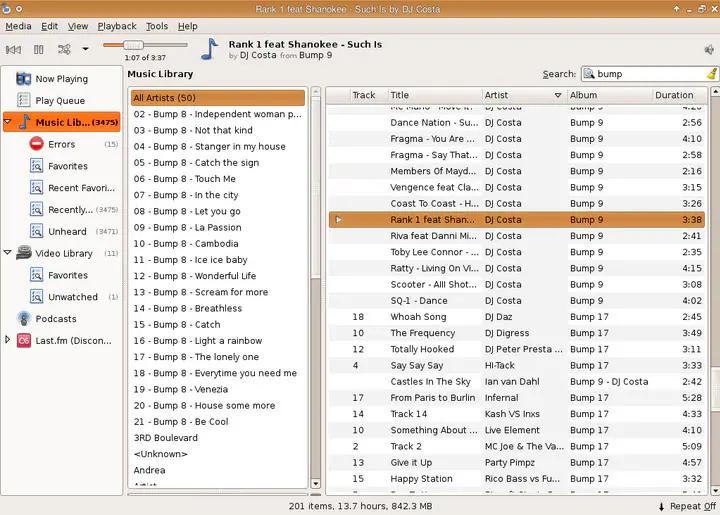Open the View menu
The height and width of the screenshot is (515, 720).
78,26
